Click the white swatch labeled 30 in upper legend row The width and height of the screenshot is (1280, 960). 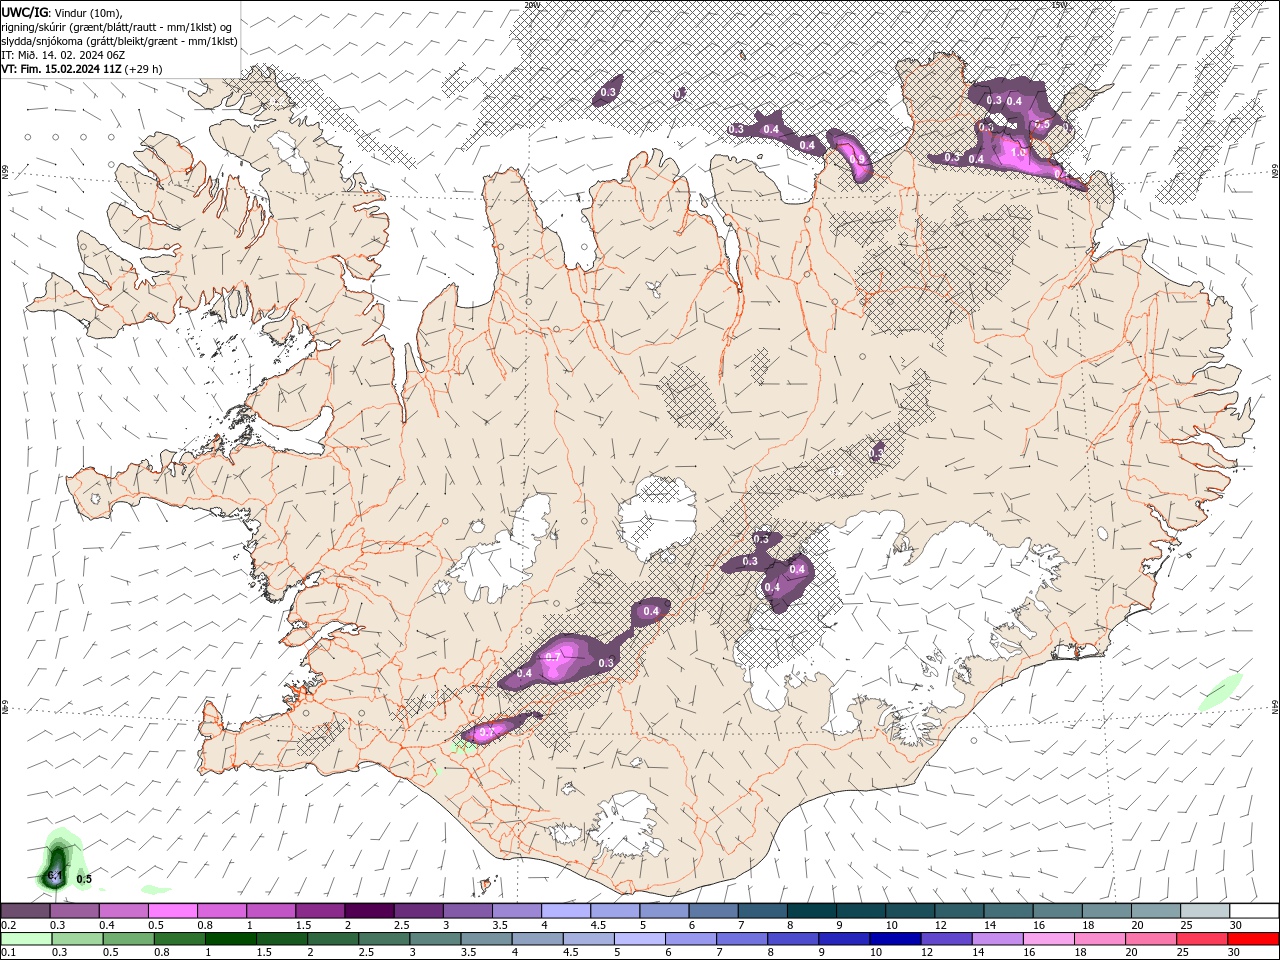click(1254, 911)
